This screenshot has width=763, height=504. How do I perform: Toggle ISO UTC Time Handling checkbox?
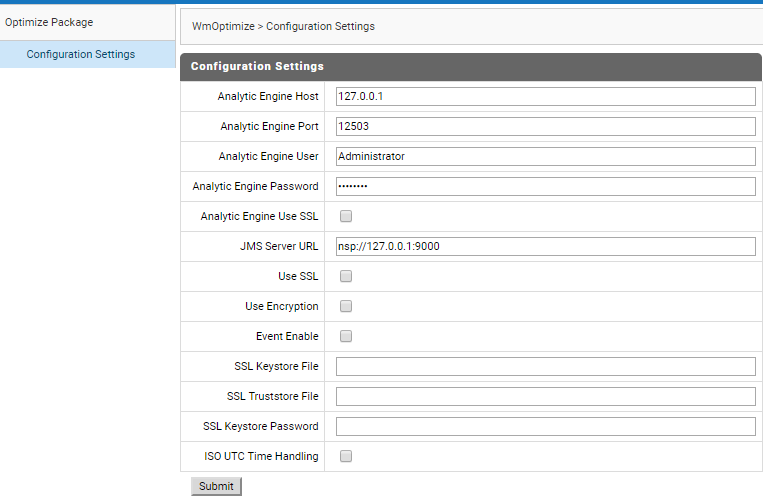(345, 456)
